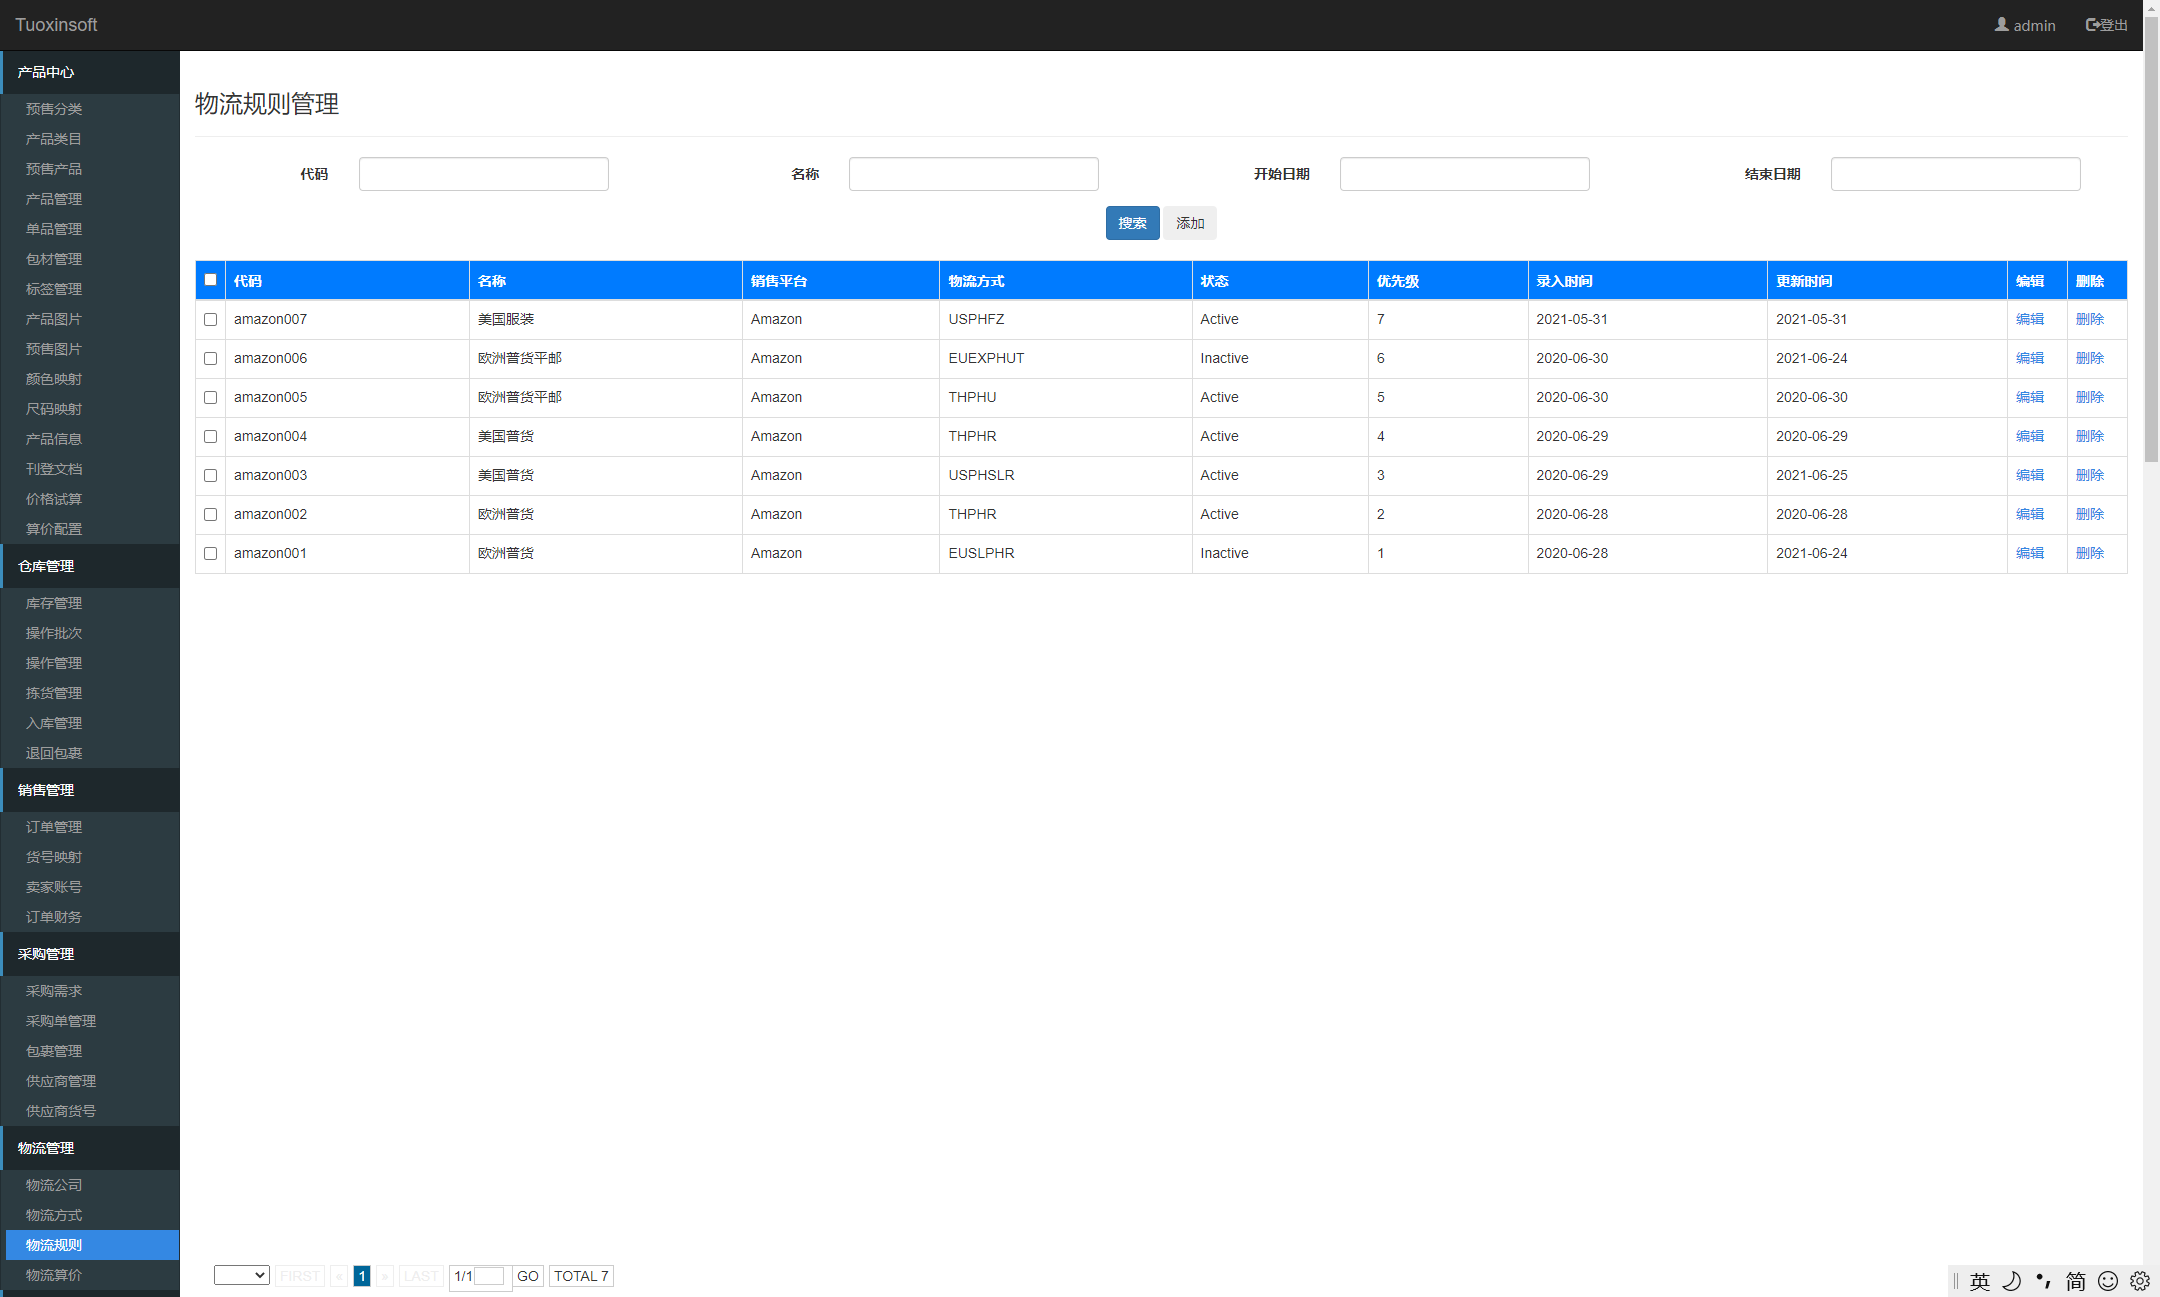Open page size dropdown at bottom
The height and width of the screenshot is (1297, 2160).
[241, 1275]
